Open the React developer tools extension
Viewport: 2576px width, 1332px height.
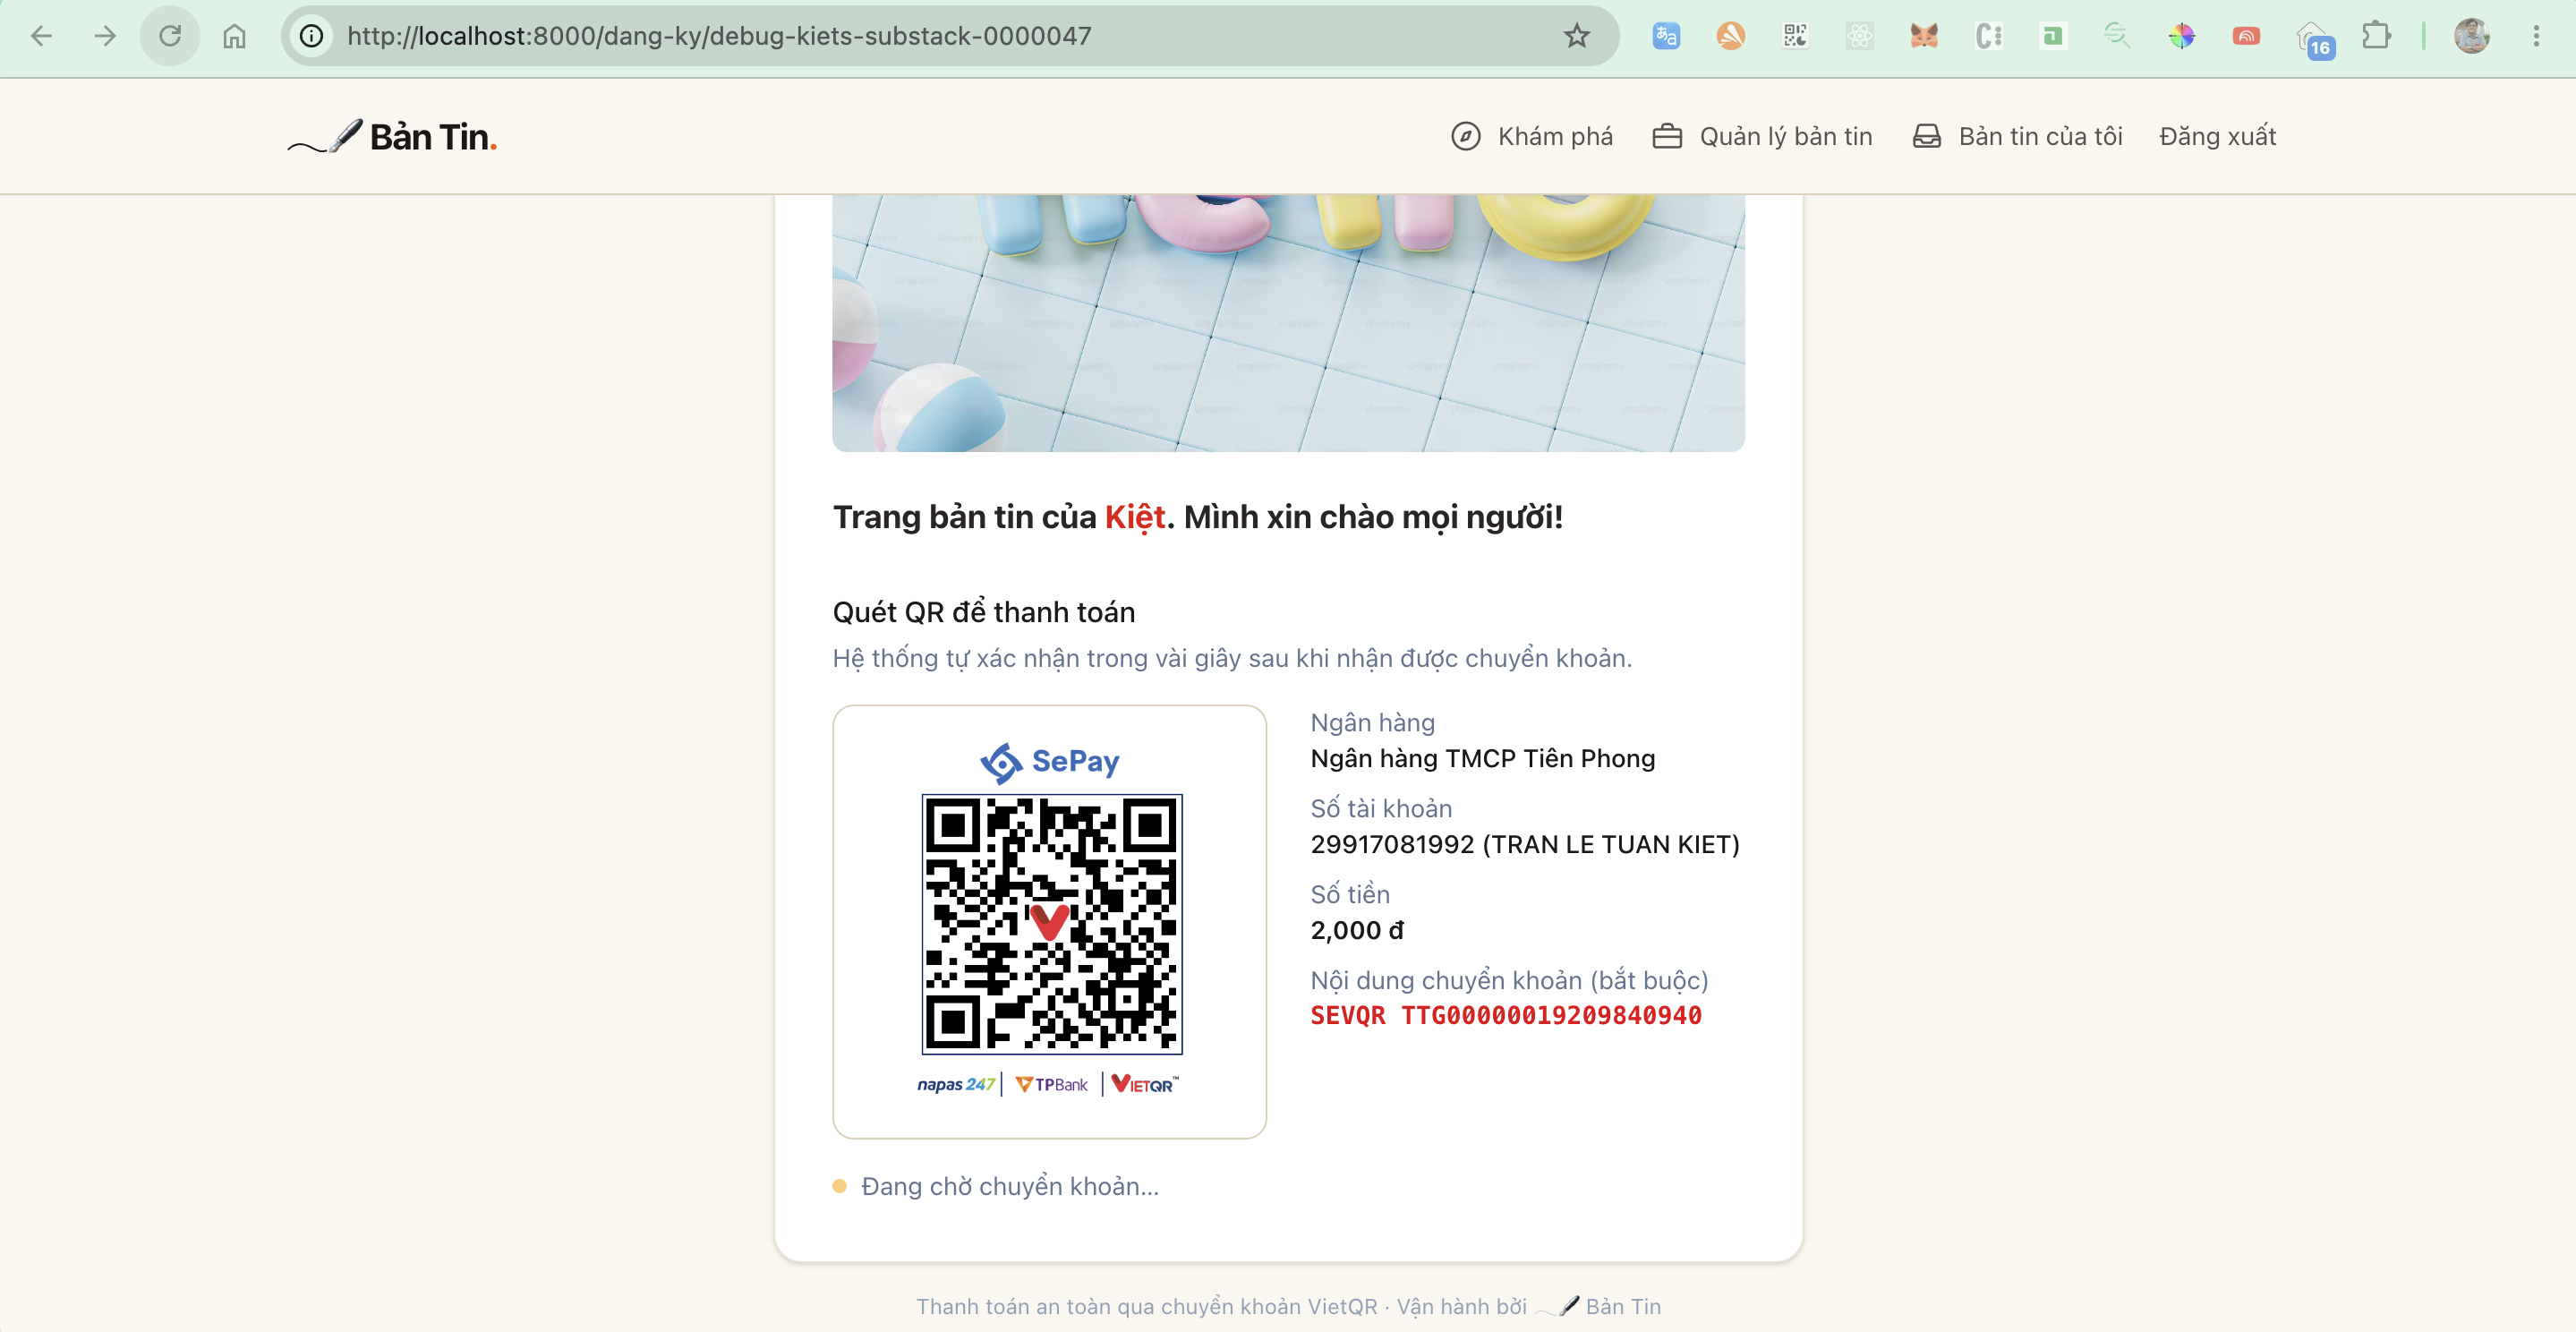pos(1860,36)
